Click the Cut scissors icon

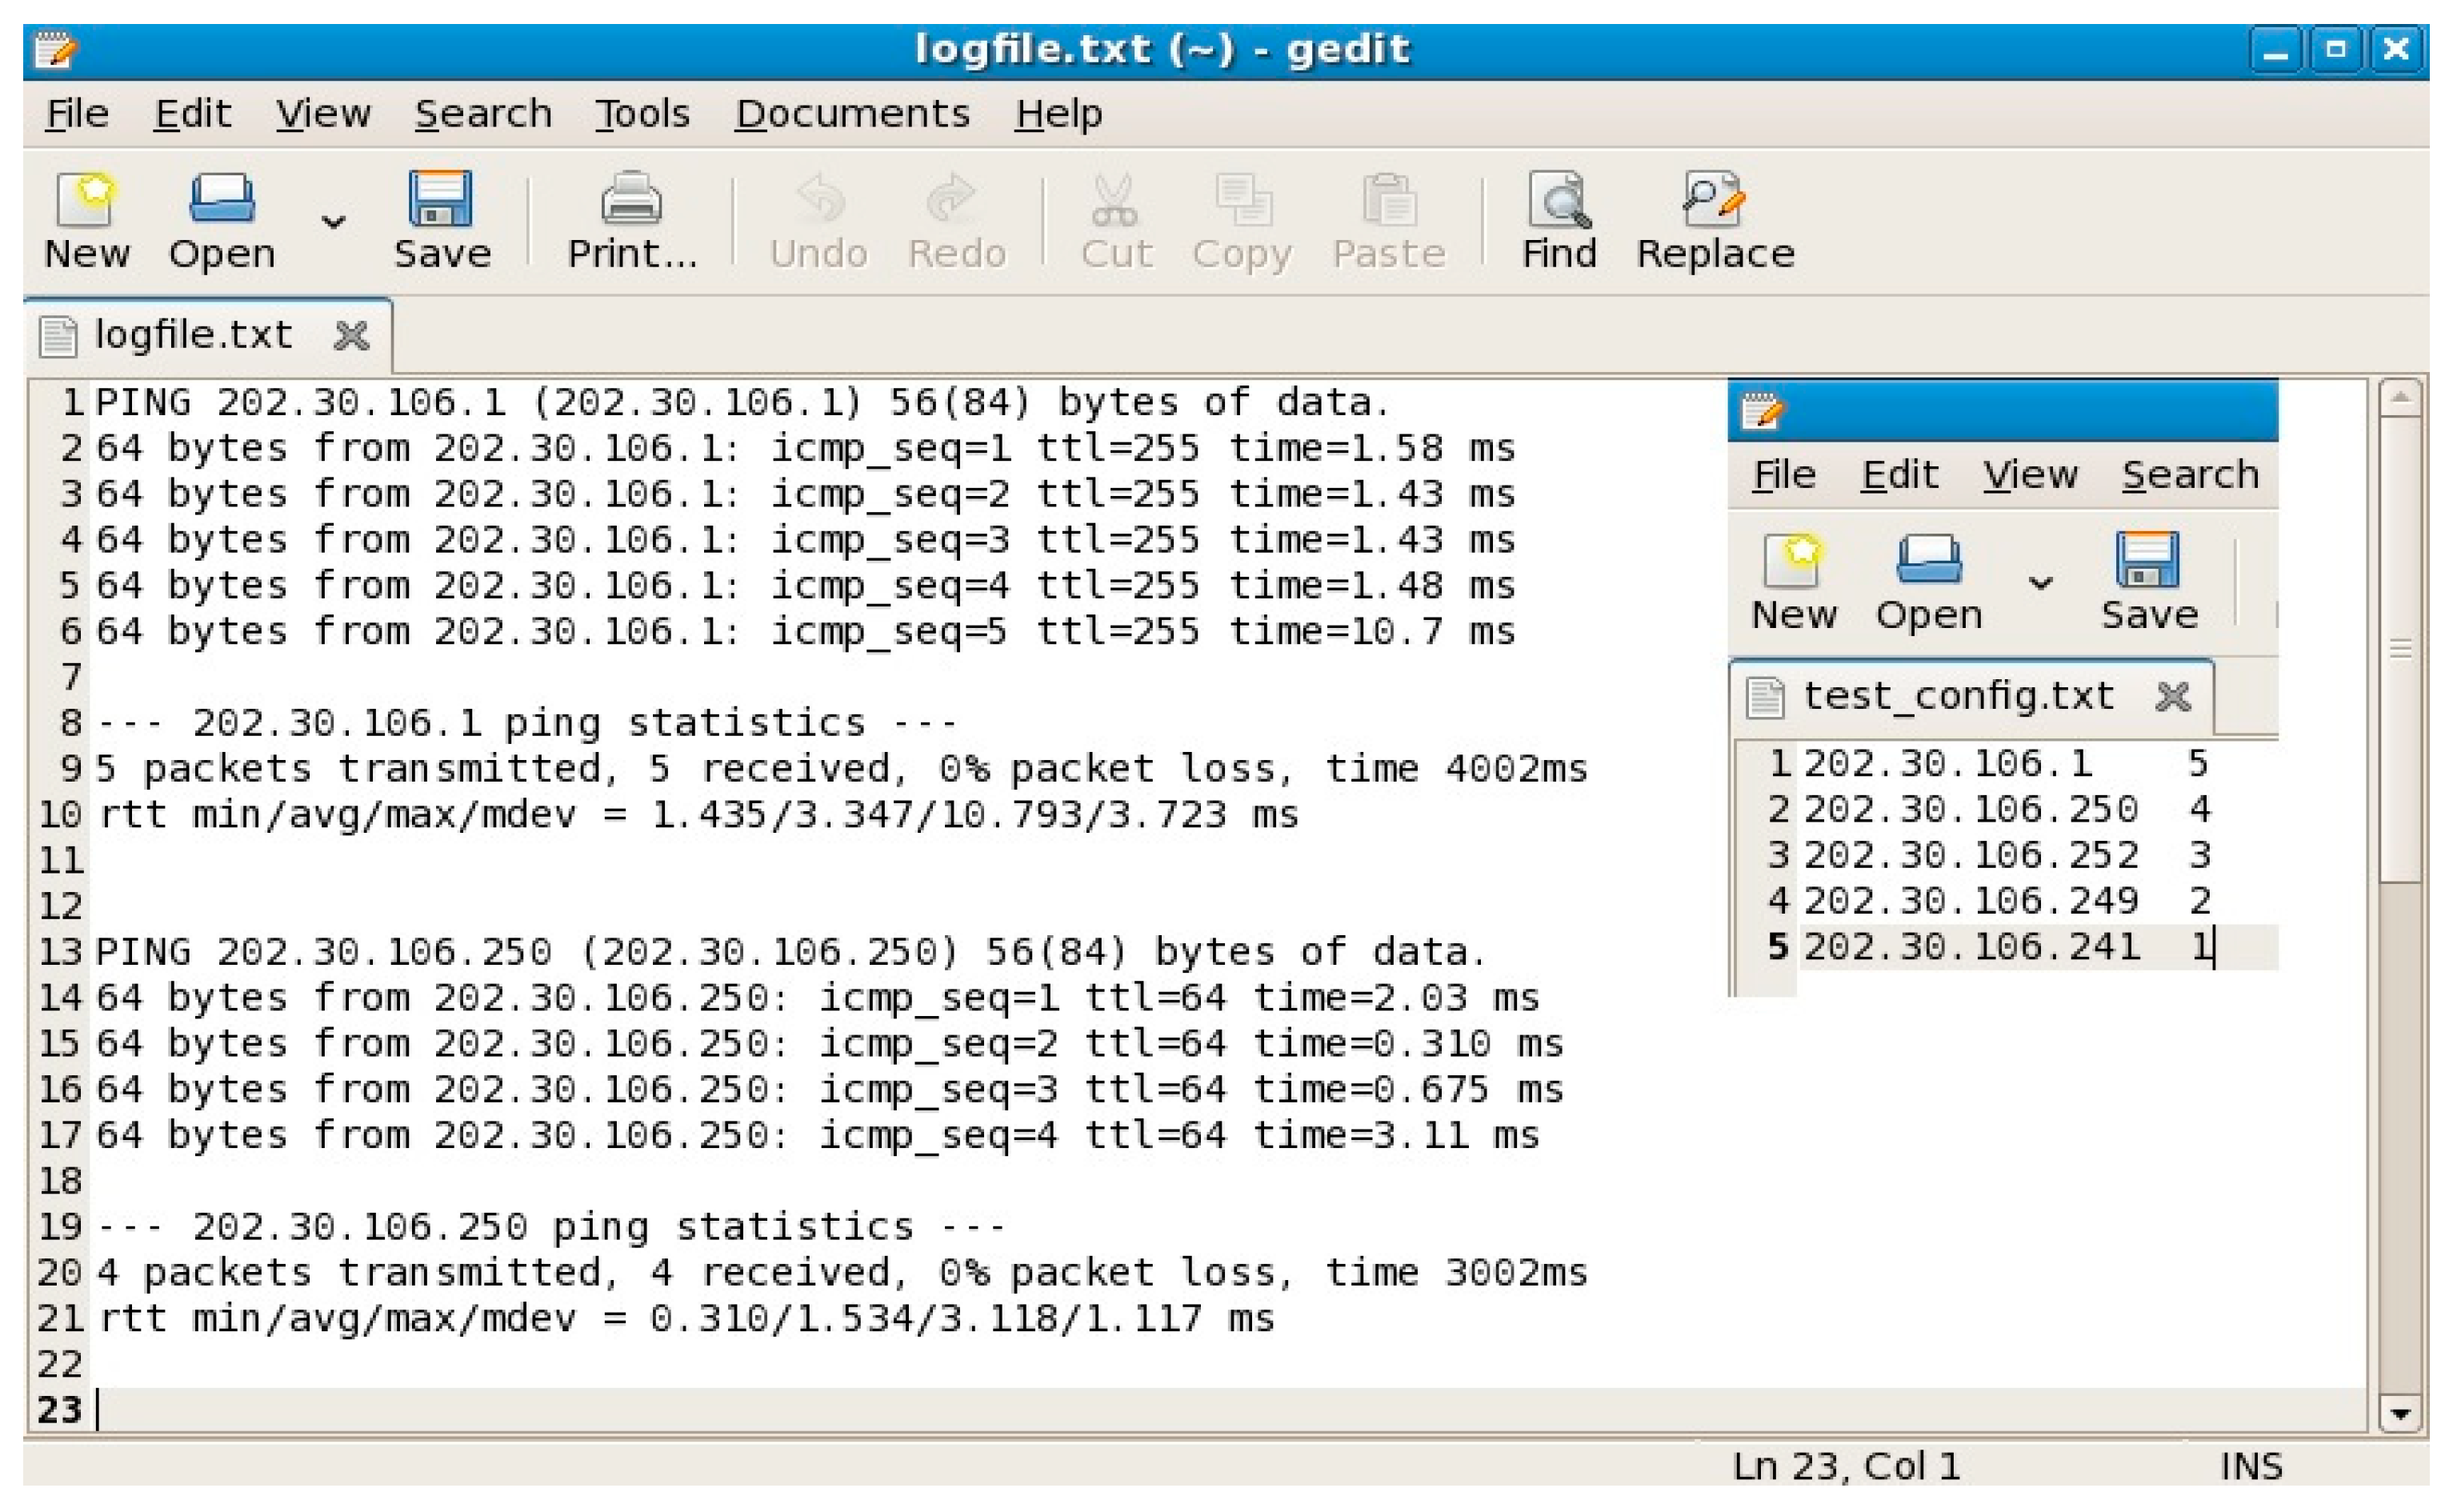pyautogui.click(x=1115, y=199)
